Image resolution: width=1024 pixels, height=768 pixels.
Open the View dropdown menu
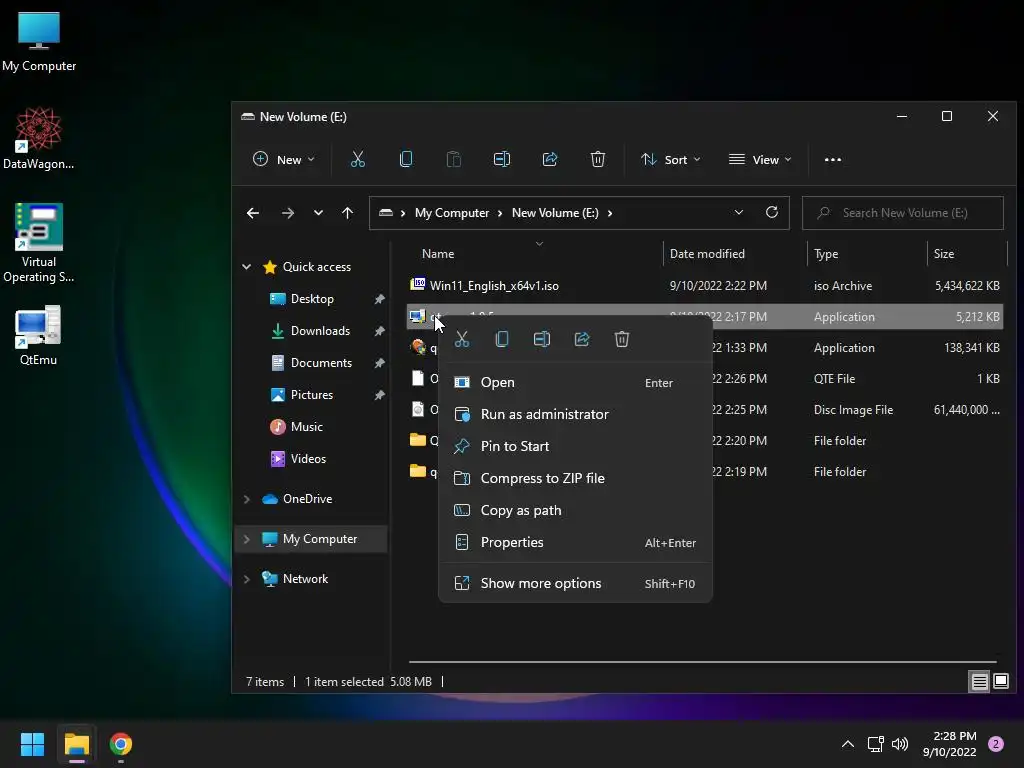tap(760, 159)
